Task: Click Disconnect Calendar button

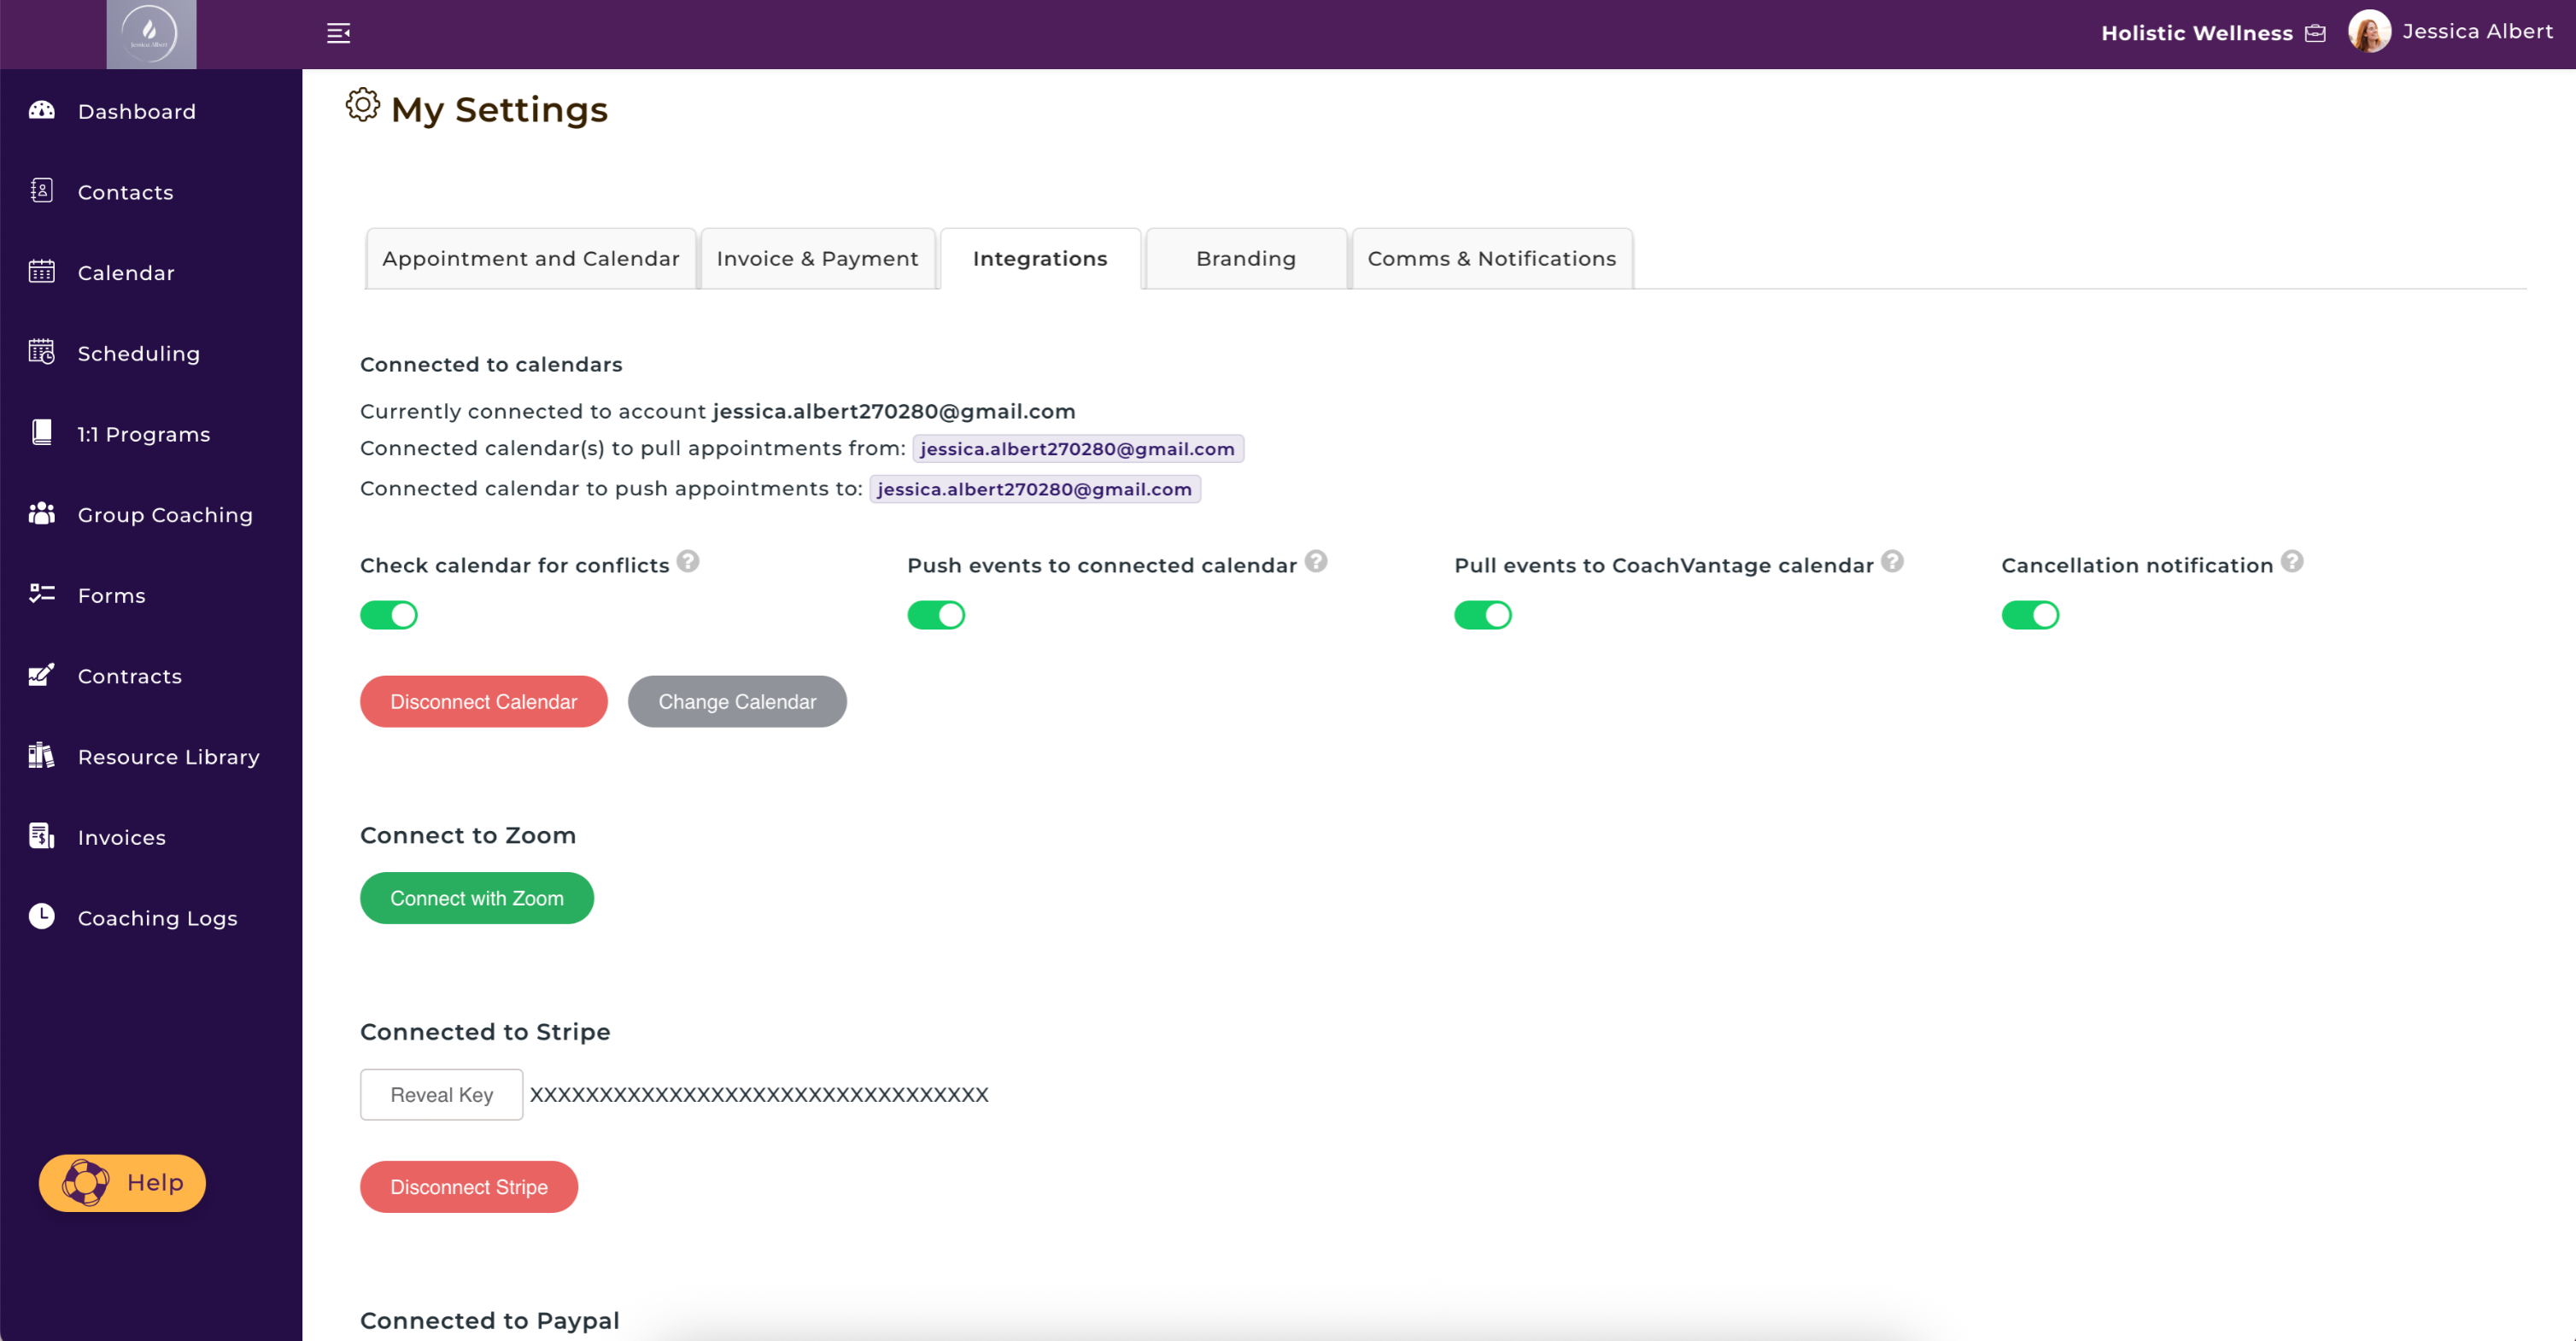Action: click(484, 702)
